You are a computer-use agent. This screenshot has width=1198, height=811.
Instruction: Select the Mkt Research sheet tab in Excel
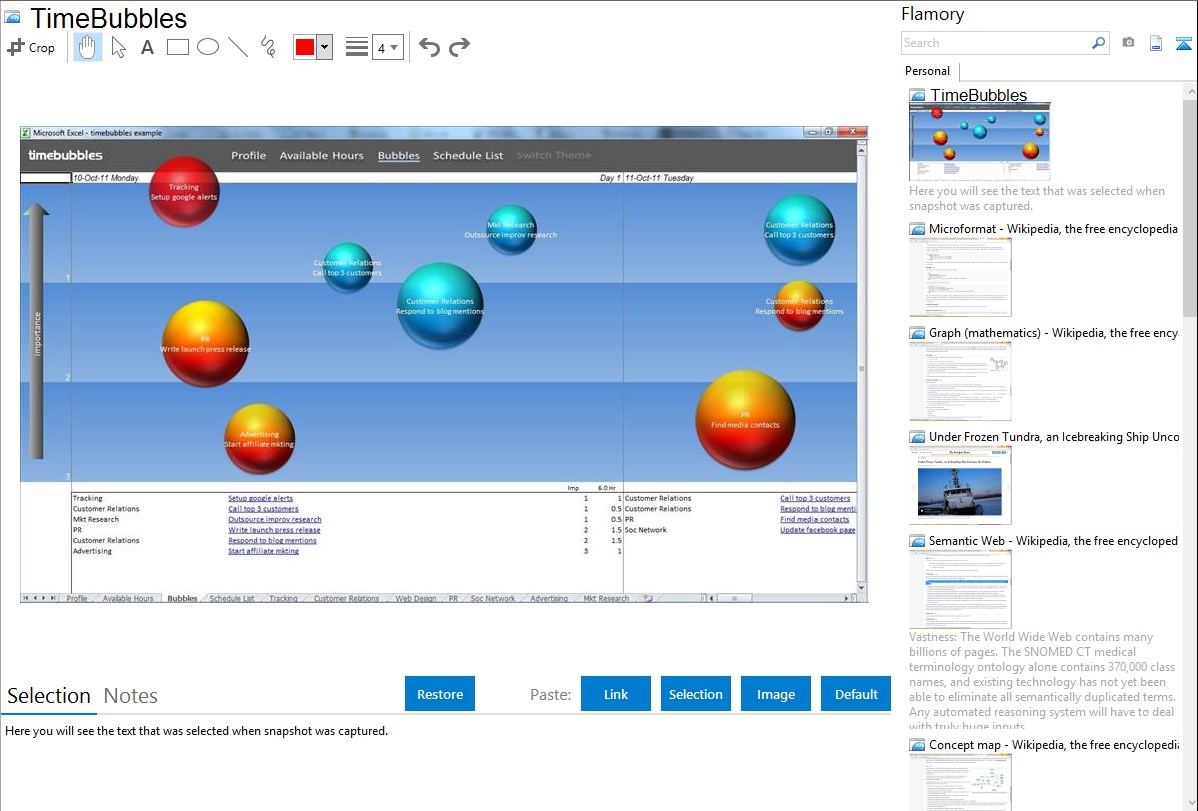point(606,599)
